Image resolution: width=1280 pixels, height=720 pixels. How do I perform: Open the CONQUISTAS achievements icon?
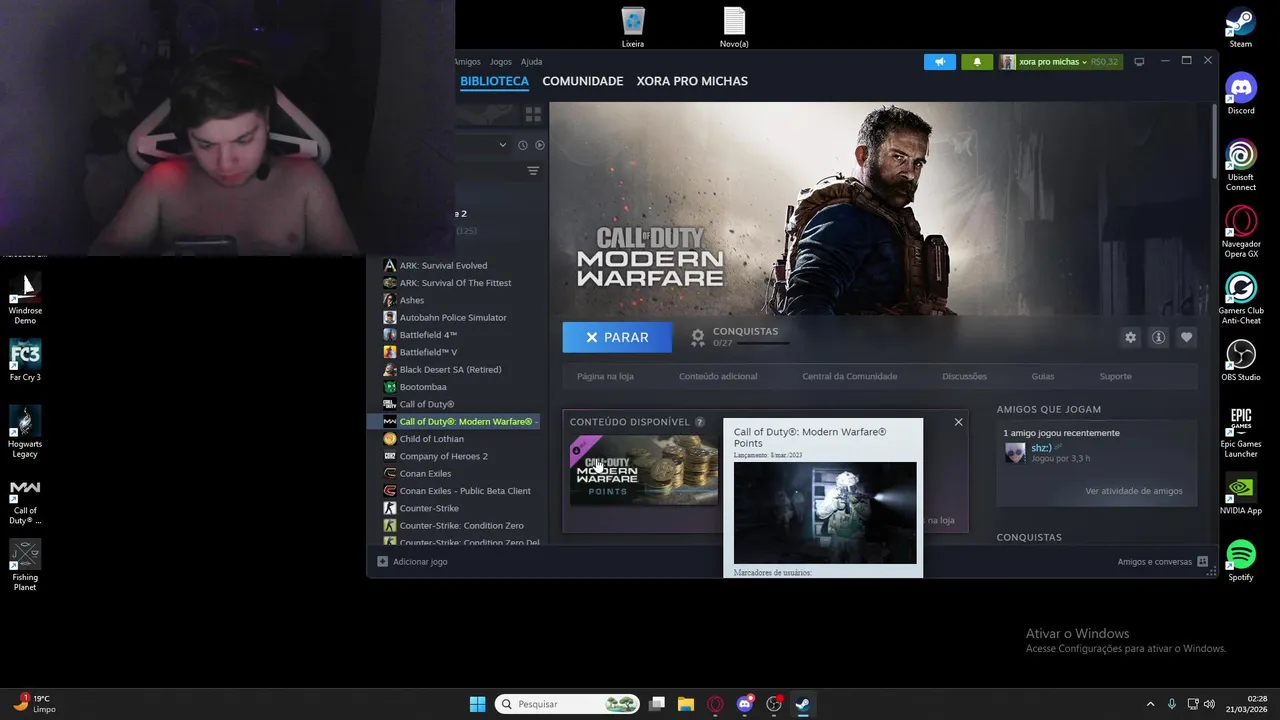coord(698,338)
